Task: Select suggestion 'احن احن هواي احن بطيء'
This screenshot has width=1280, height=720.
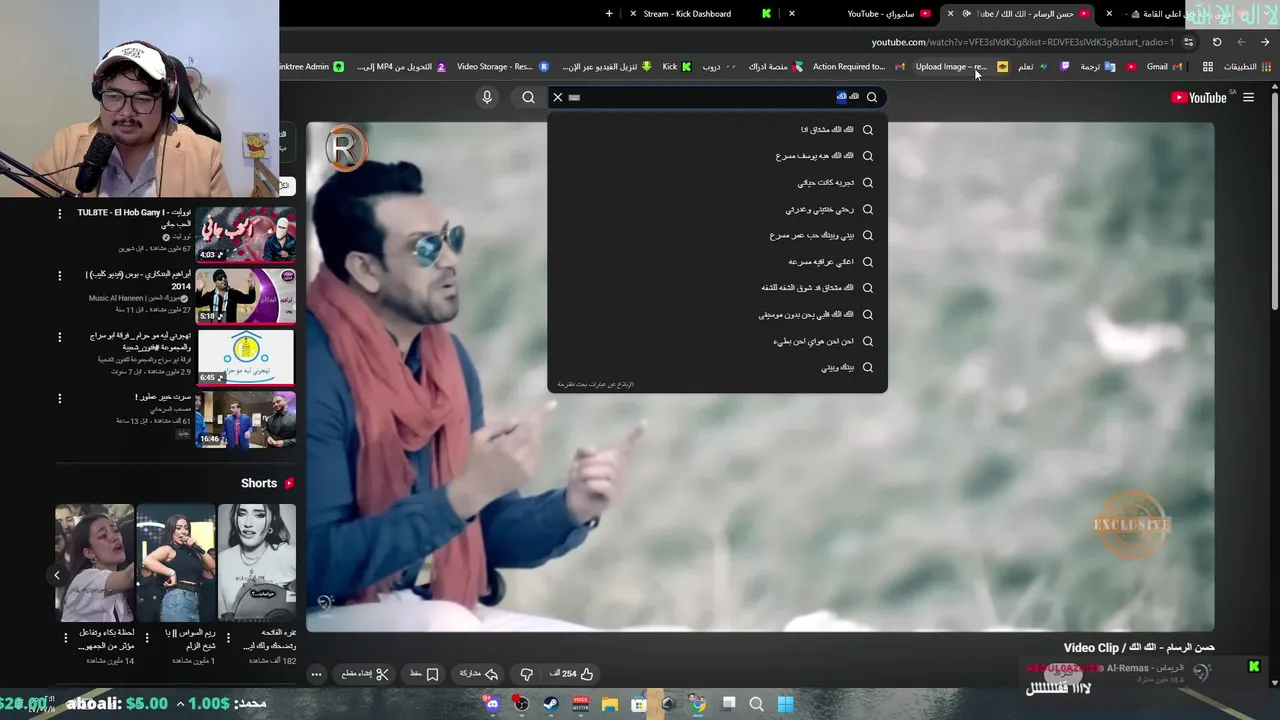Action: [717, 341]
